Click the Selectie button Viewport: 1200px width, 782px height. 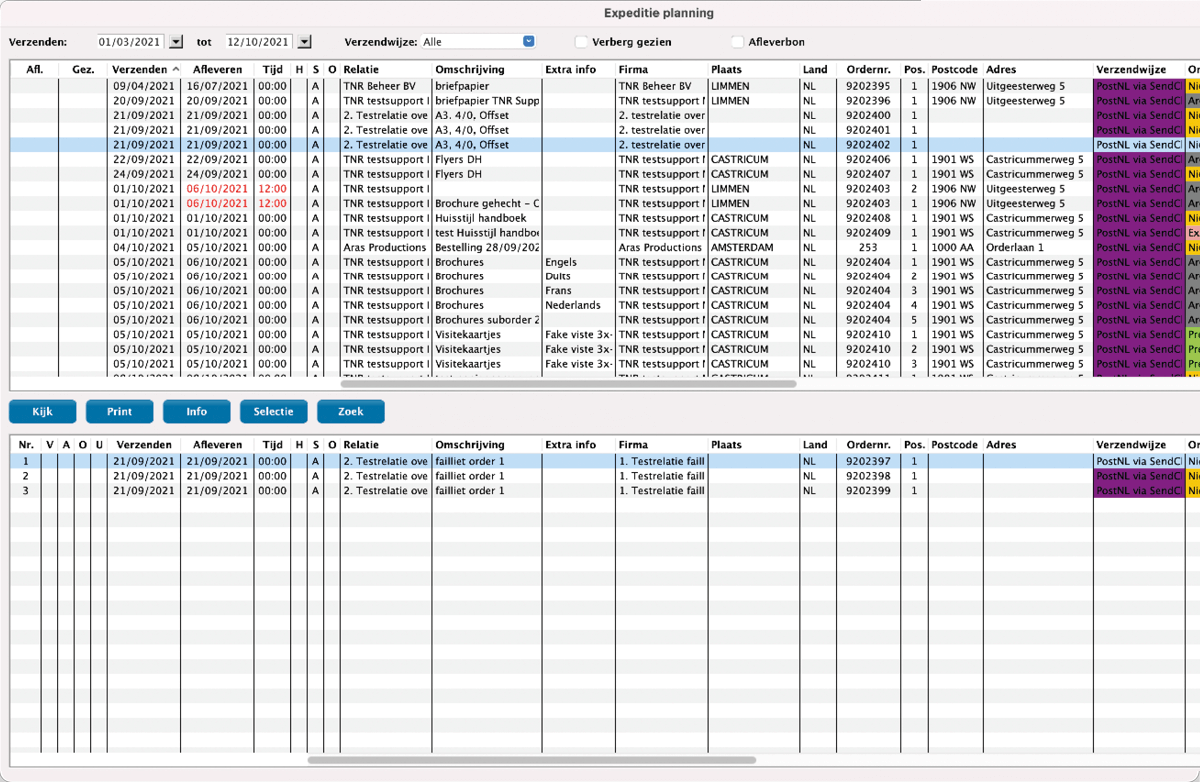coord(273,412)
